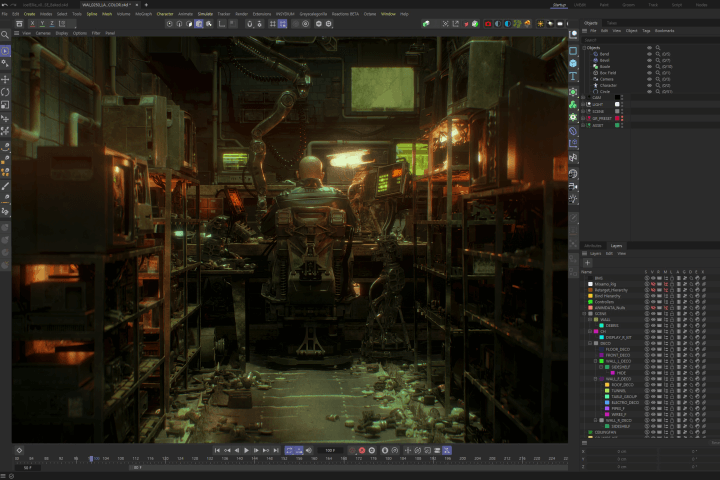Collapse the SCENE layer group

[586, 313]
